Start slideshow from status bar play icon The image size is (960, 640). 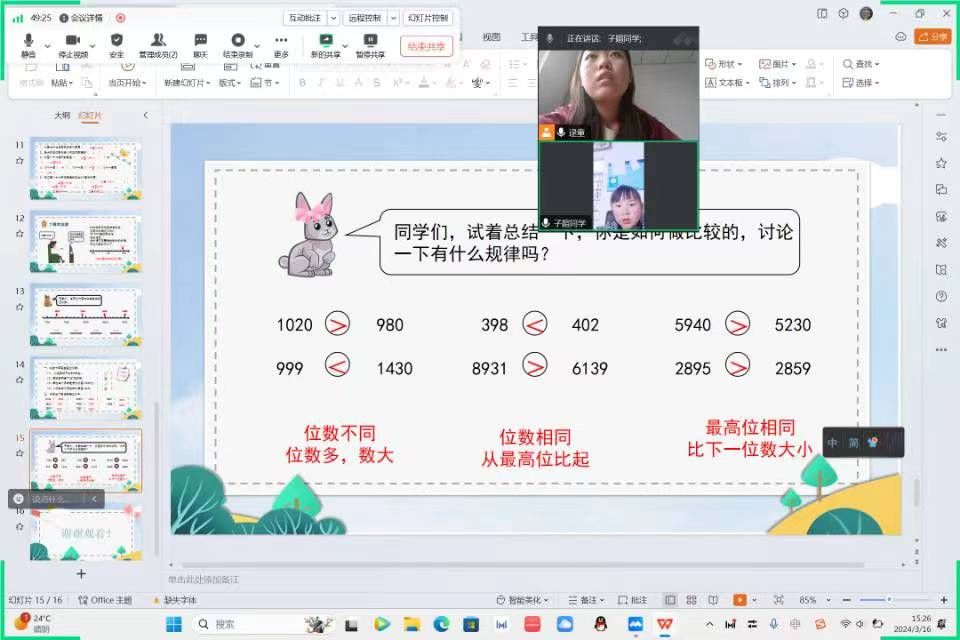click(739, 600)
